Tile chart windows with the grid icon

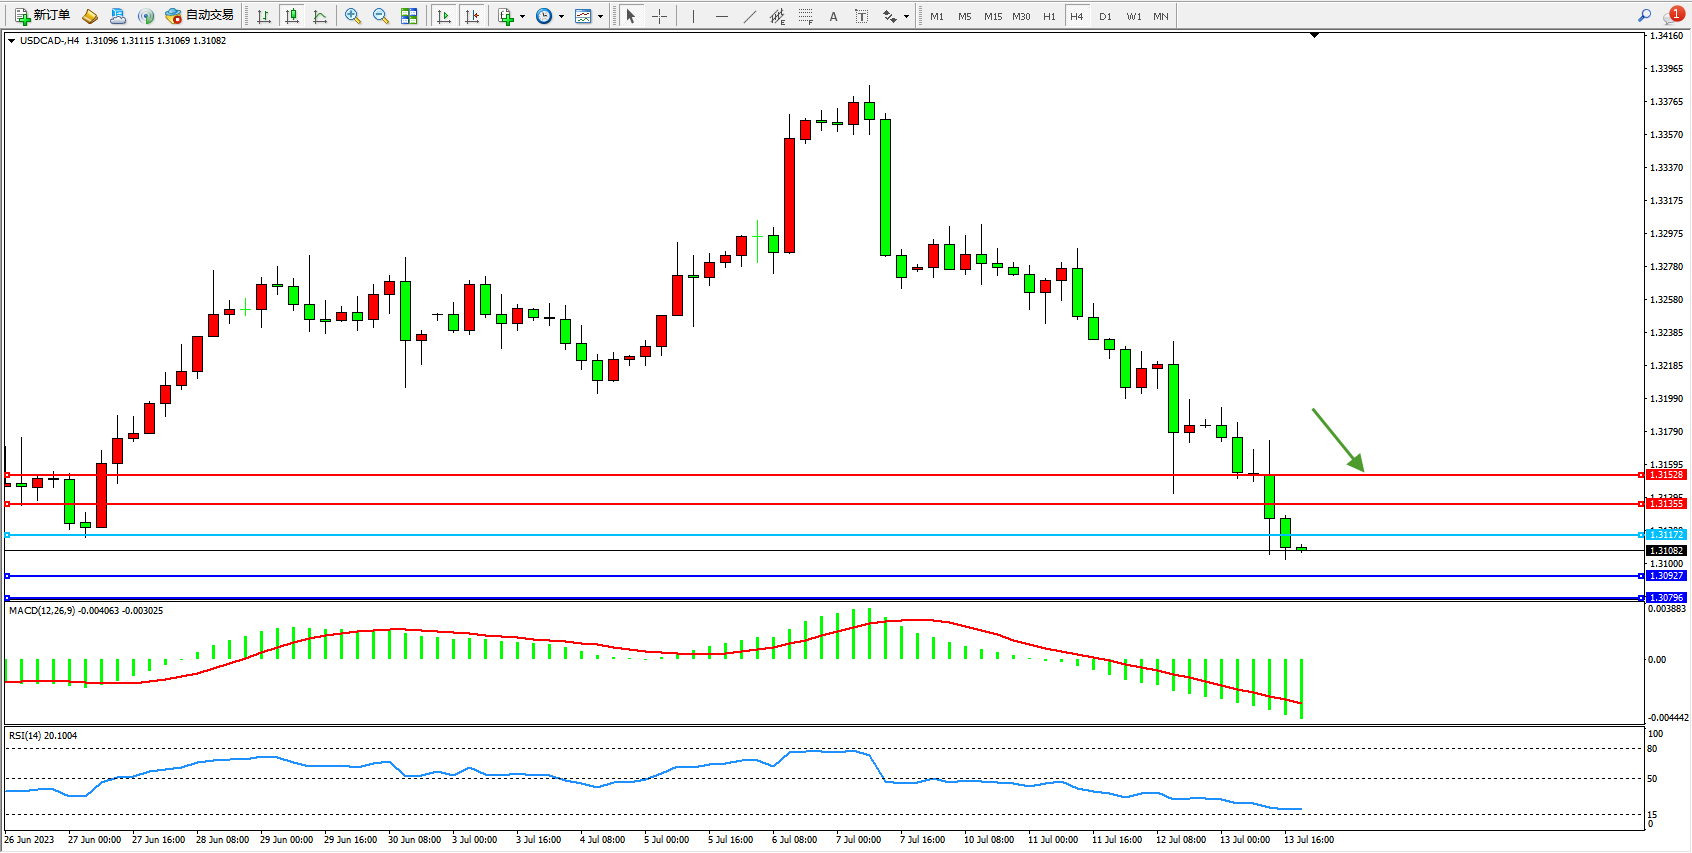409,16
